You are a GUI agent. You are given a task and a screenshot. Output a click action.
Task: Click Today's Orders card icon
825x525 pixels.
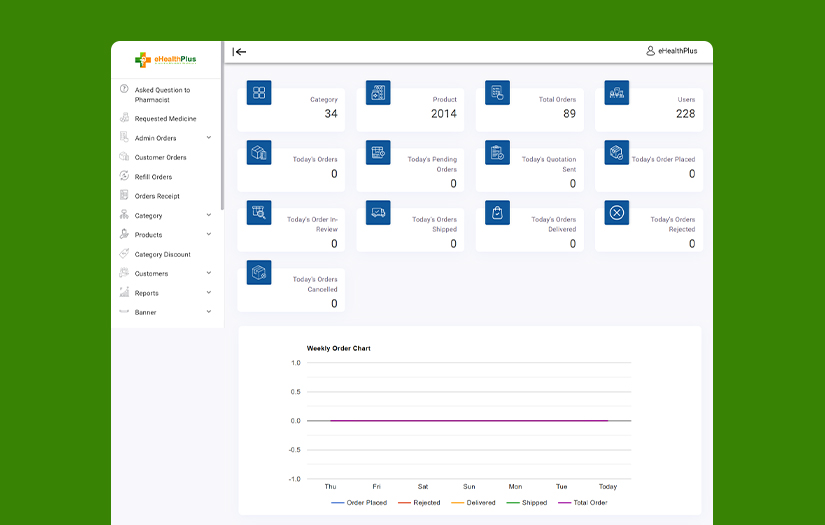(259, 153)
